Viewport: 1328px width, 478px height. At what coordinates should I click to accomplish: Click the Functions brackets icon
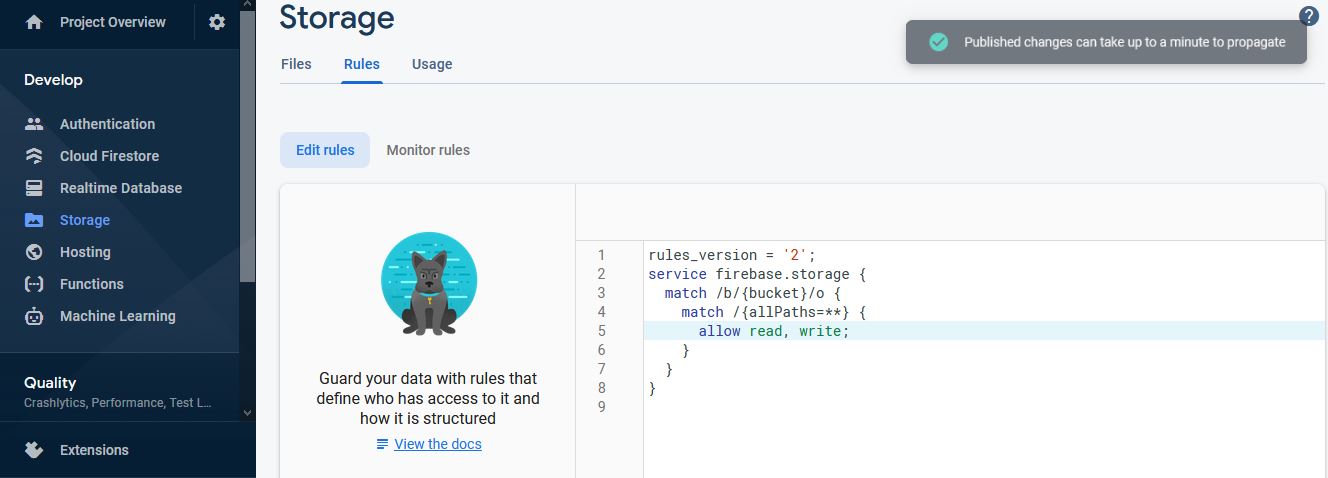pos(34,284)
